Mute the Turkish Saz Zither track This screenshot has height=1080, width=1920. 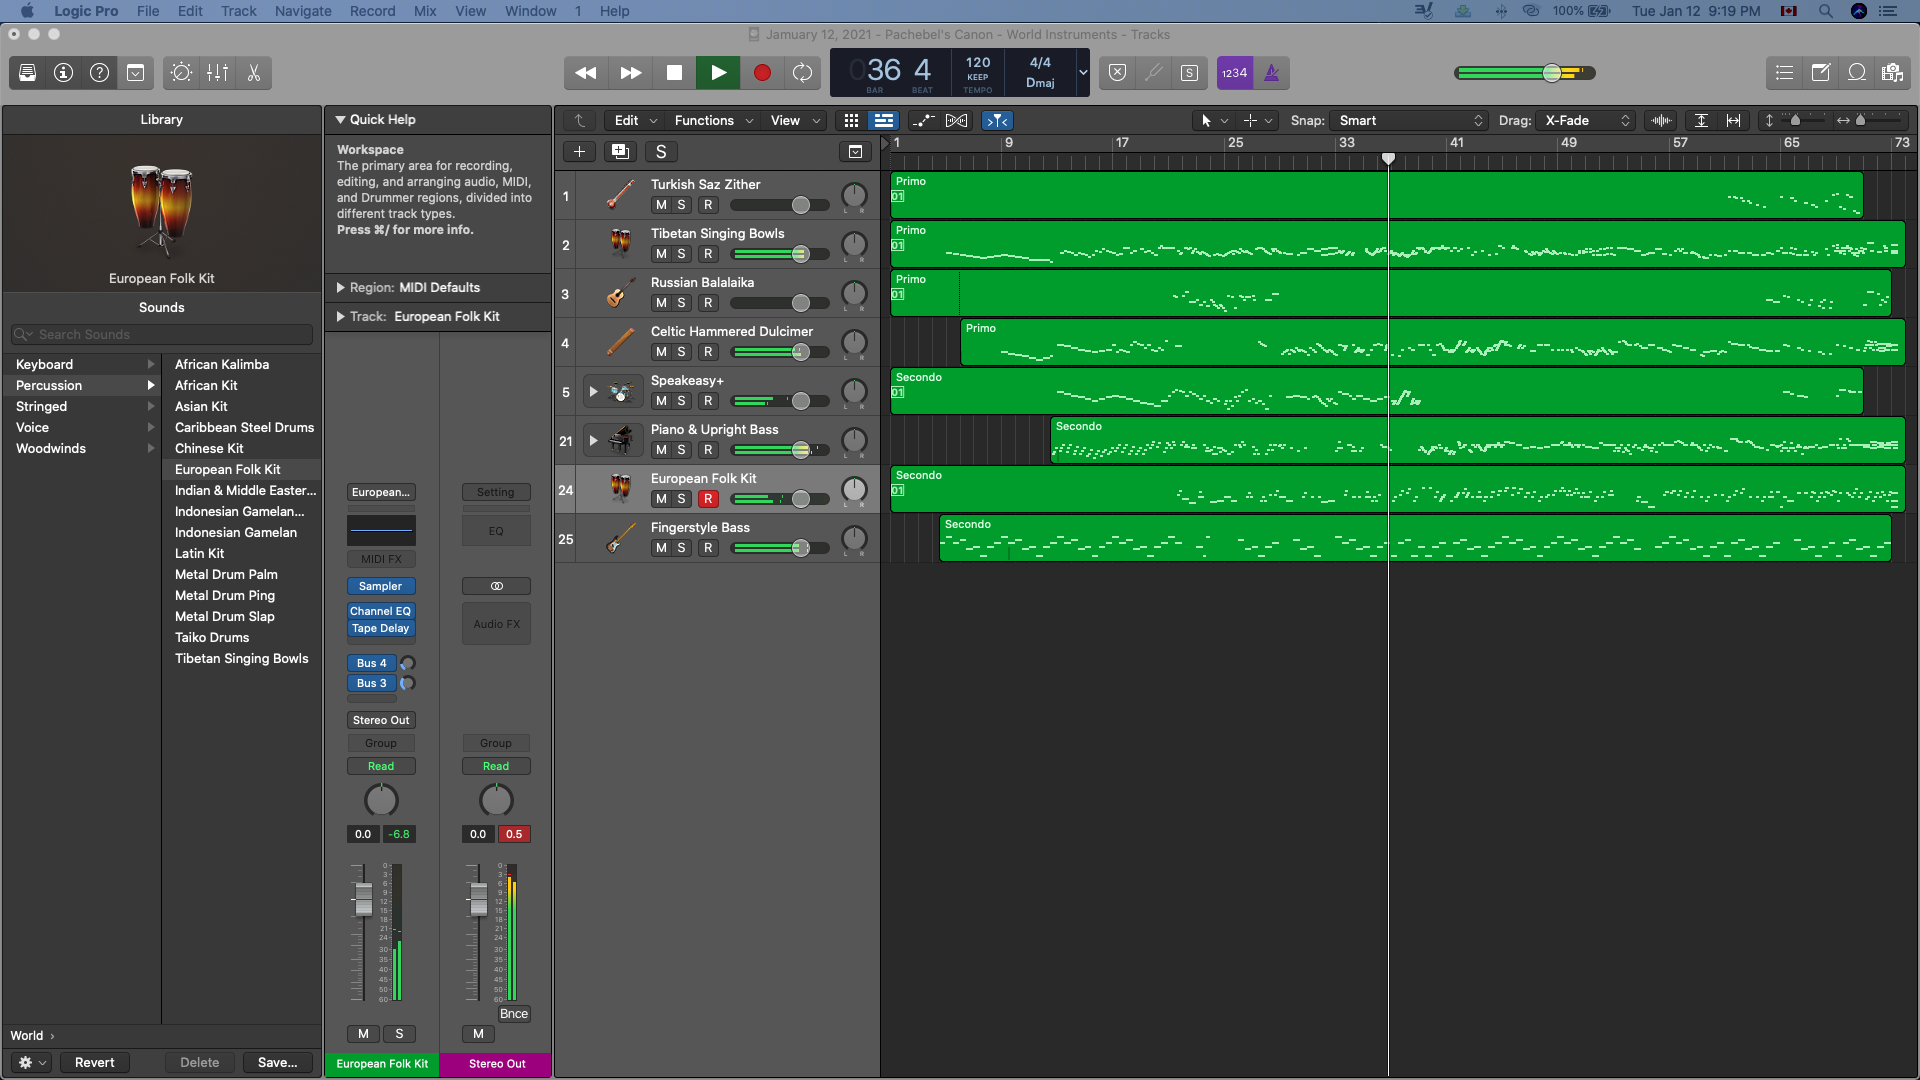point(661,205)
